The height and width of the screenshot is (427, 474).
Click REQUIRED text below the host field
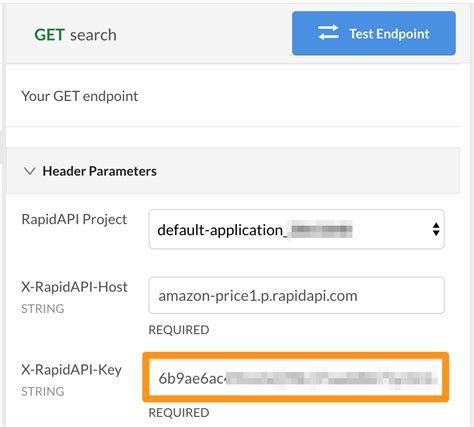pos(179,330)
